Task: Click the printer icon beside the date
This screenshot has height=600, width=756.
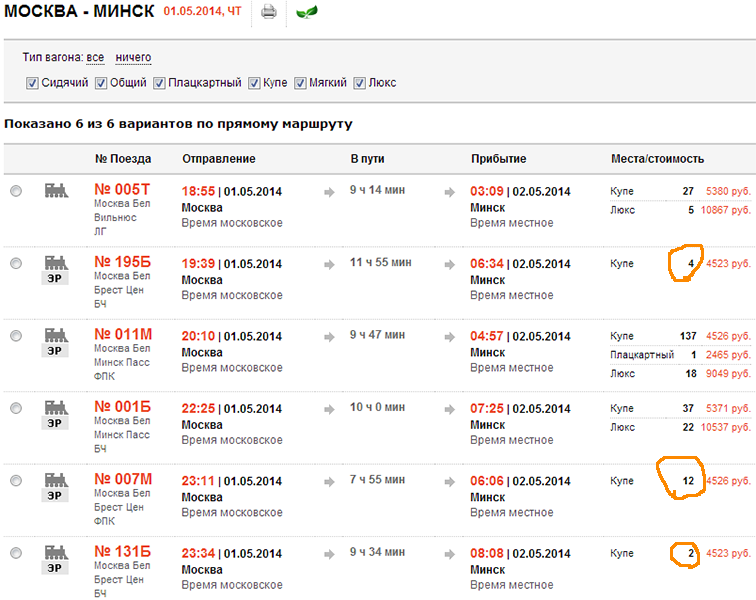Action: coord(268,13)
